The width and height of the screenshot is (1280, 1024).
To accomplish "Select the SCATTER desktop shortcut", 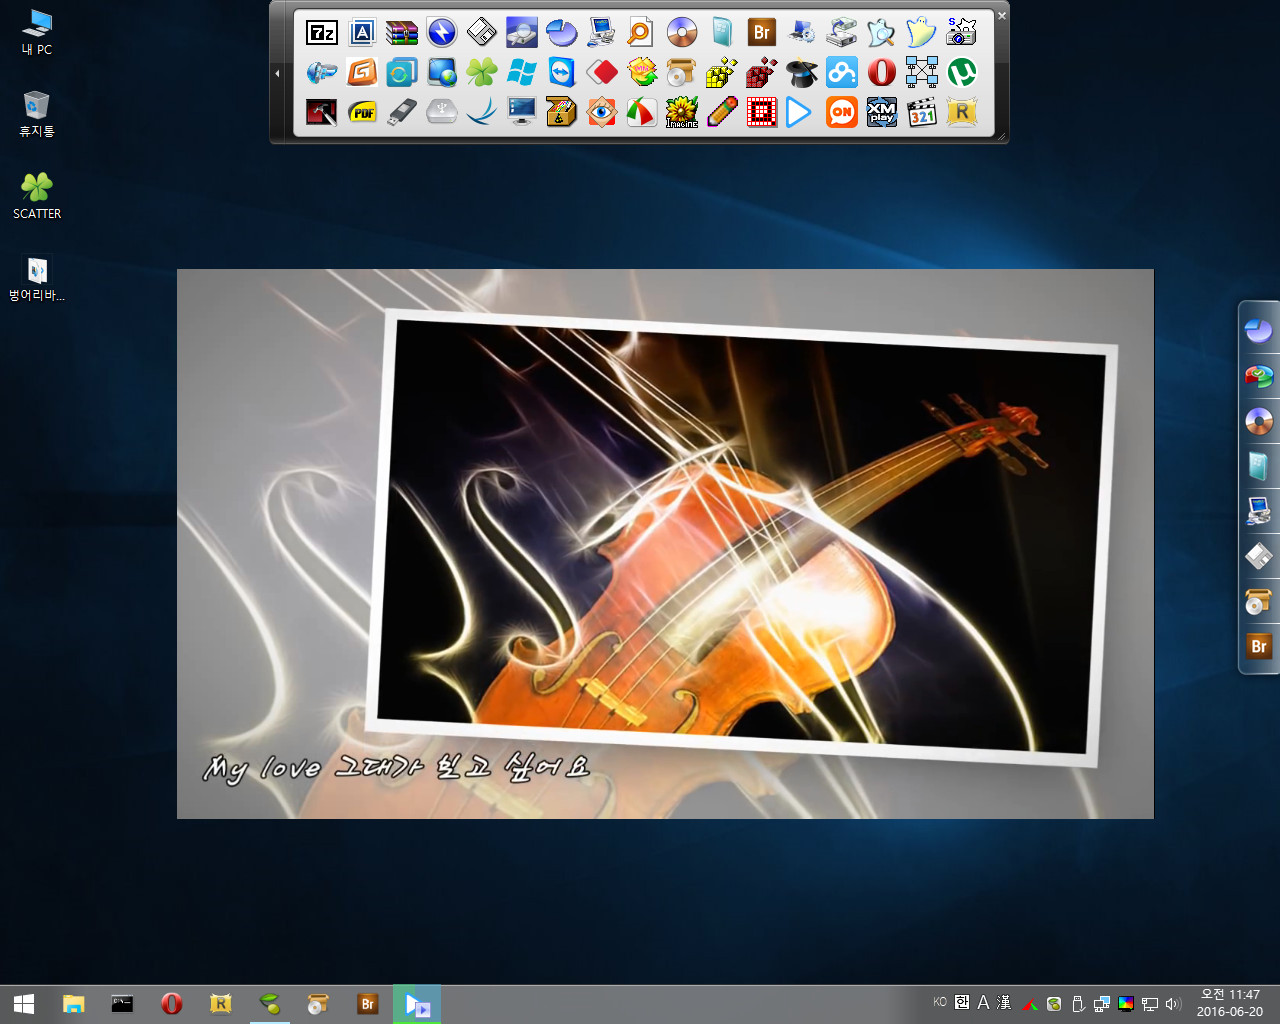I will 37,196.
